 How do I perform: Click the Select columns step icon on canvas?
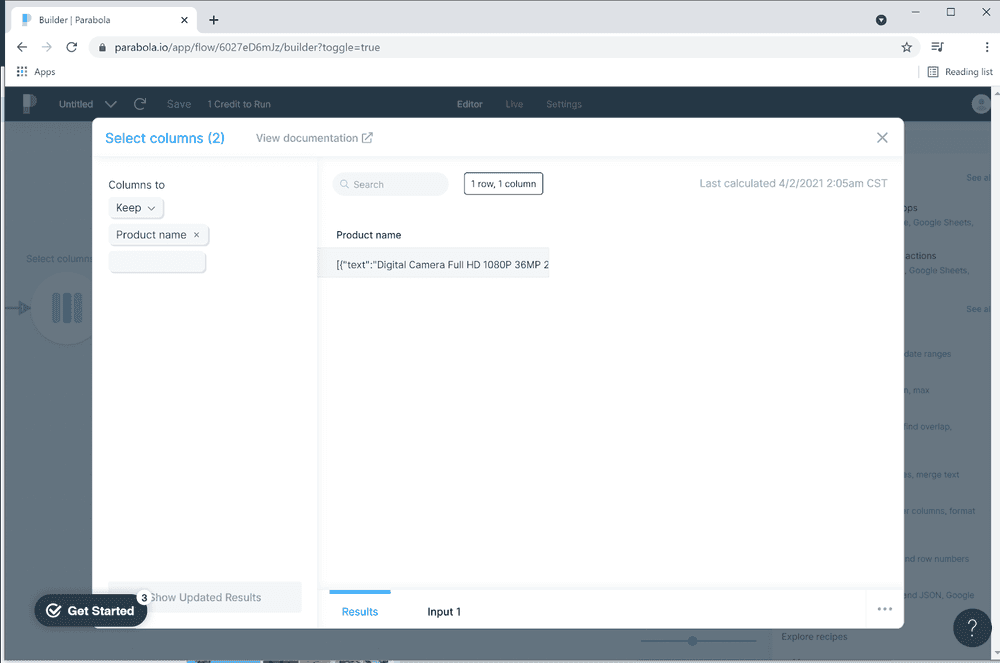tap(66, 308)
